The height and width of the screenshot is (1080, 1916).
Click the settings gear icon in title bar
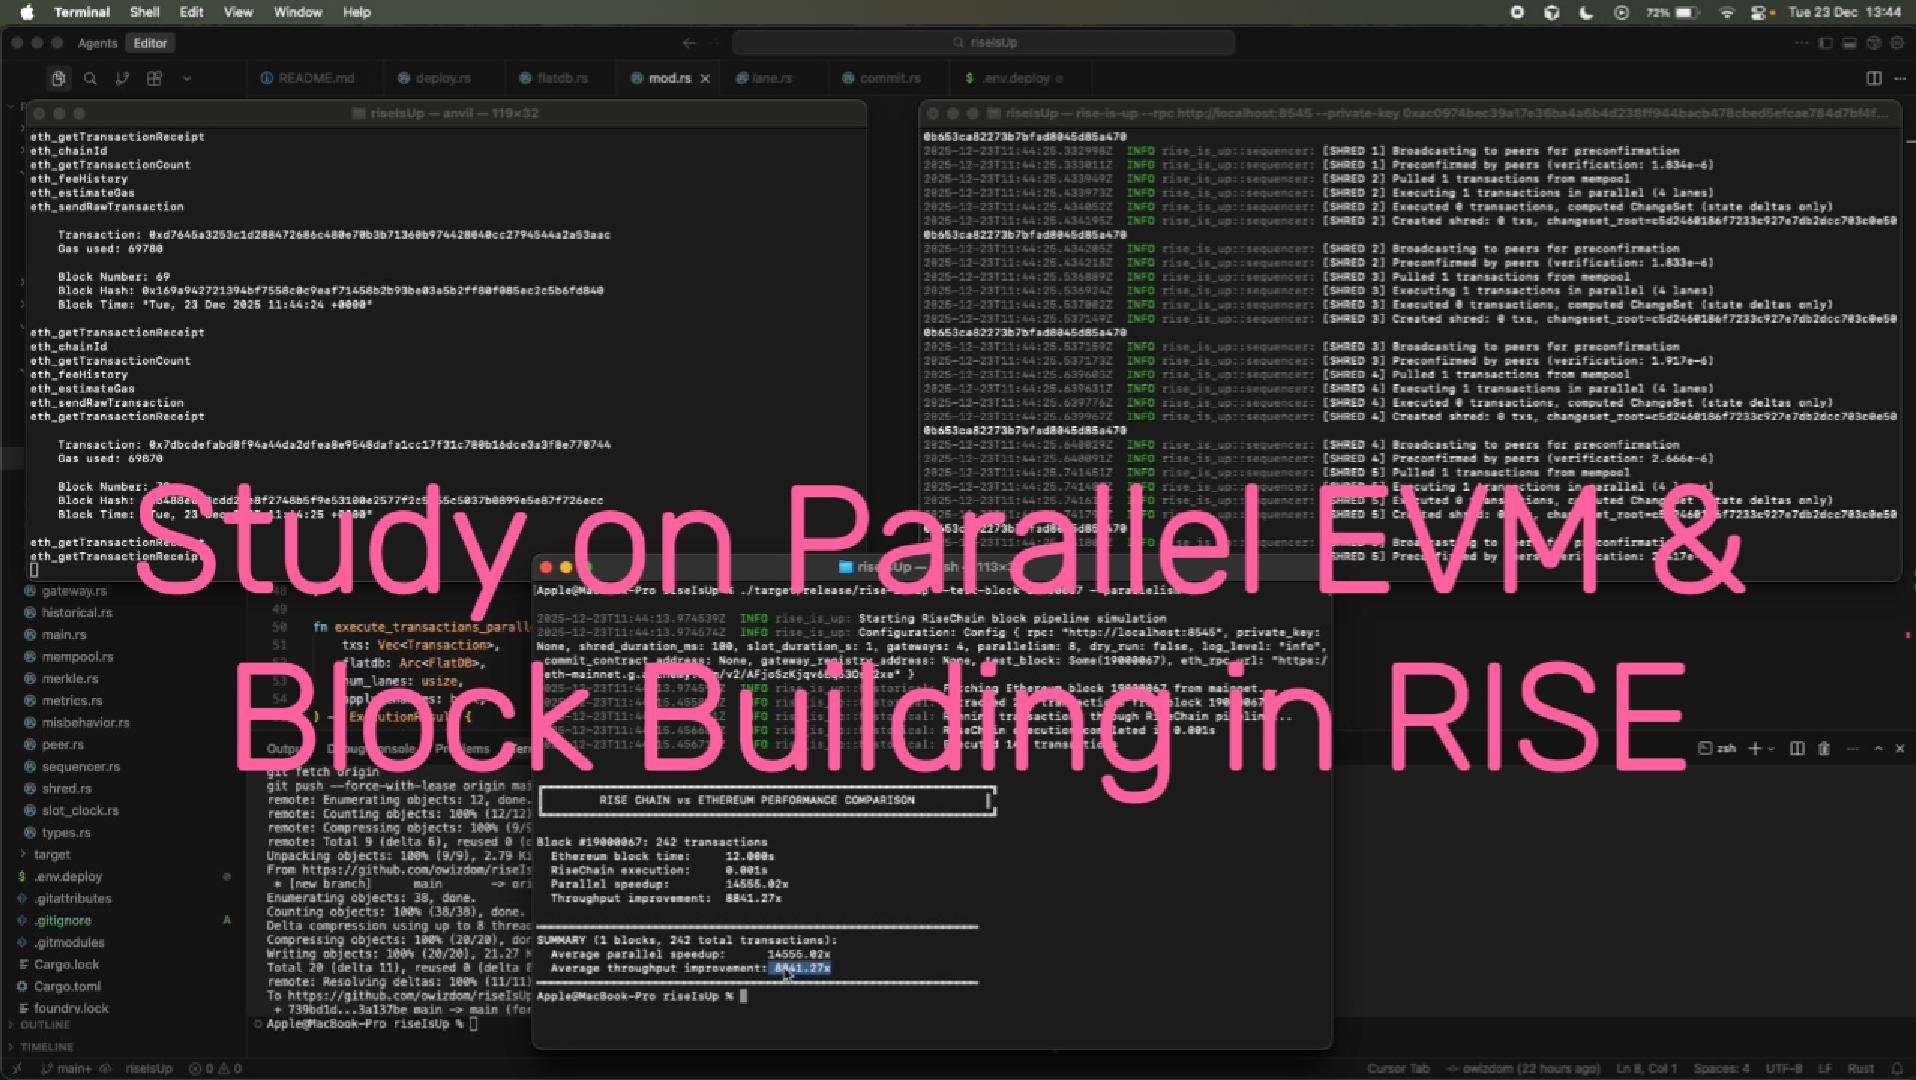1897,43
